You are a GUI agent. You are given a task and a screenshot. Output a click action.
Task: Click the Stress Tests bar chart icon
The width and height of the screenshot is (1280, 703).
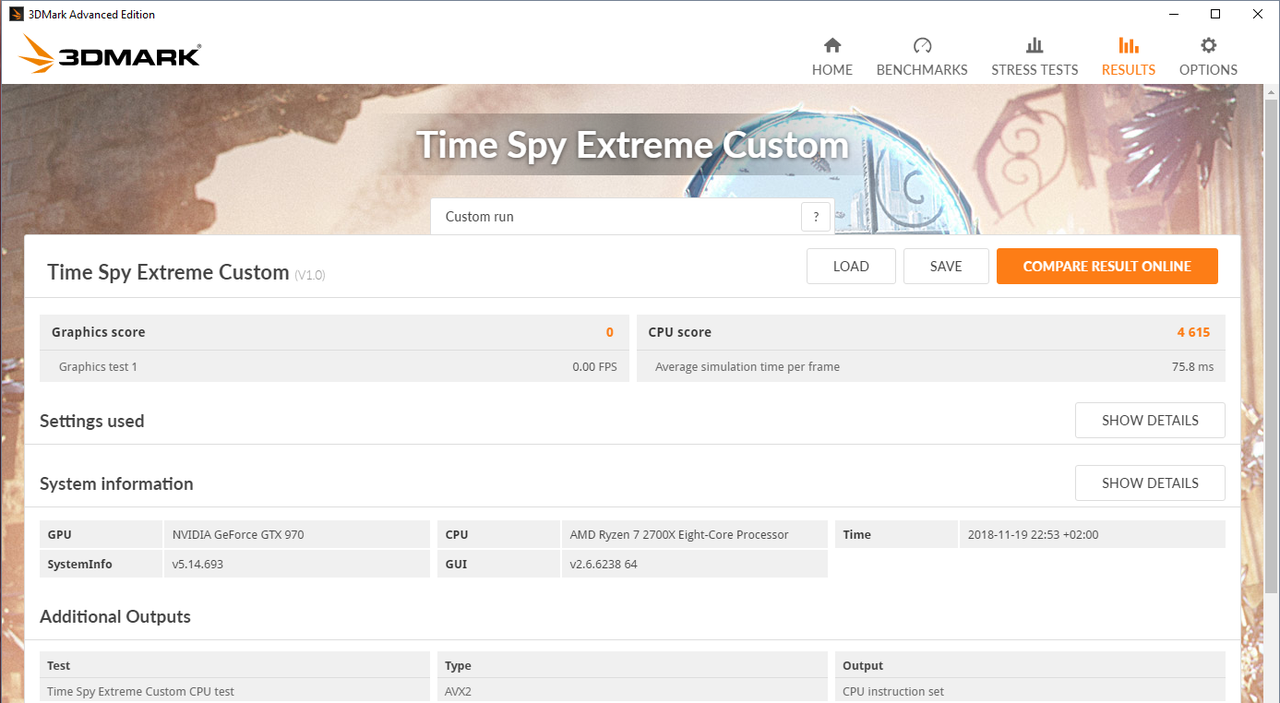coord(1034,45)
